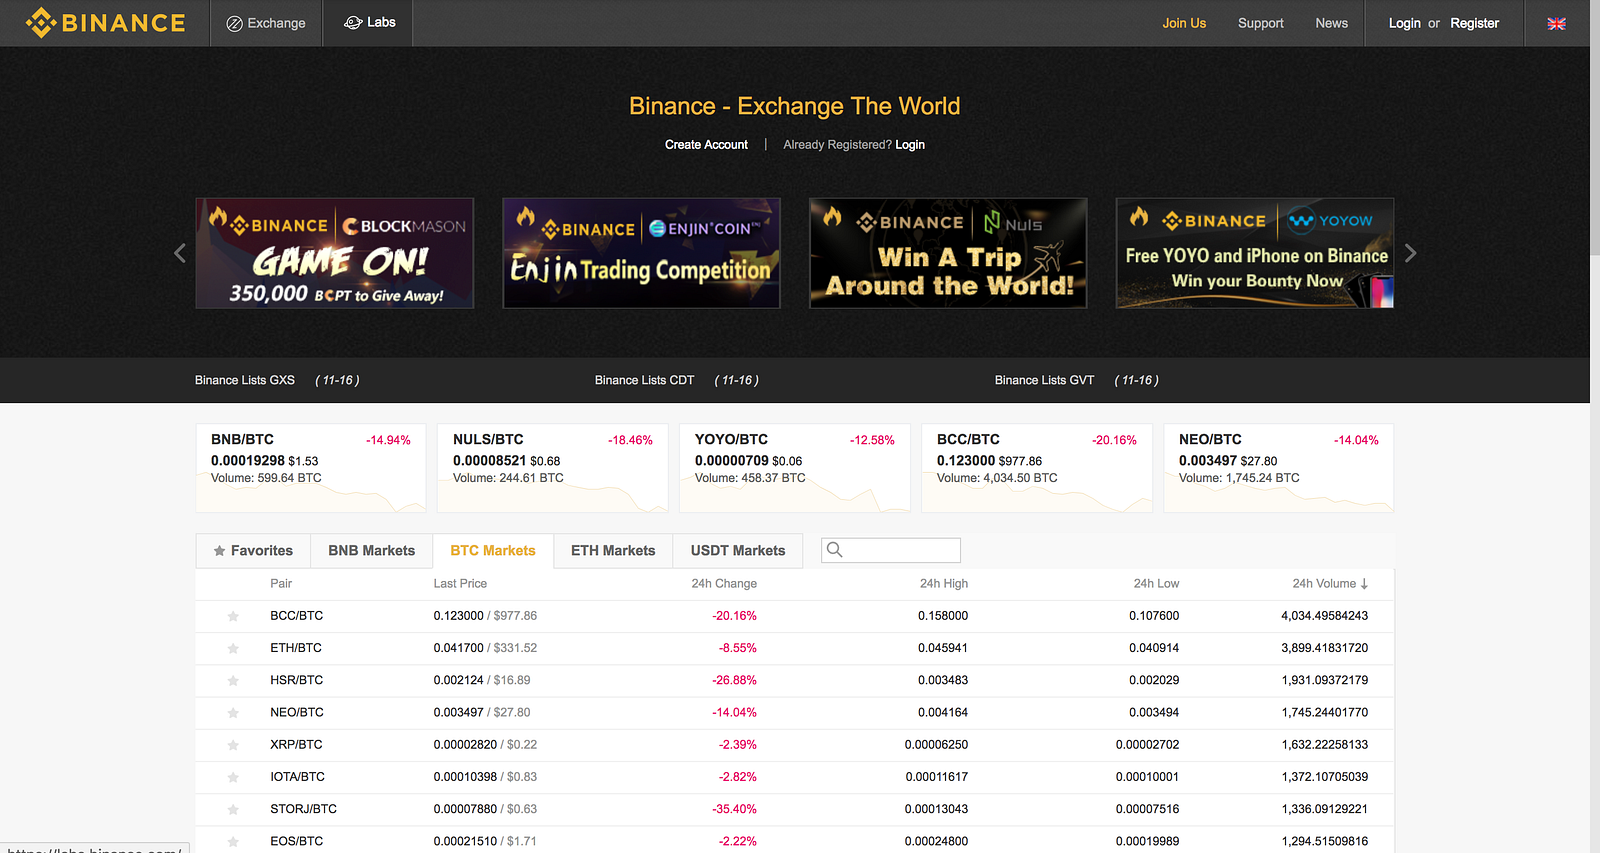This screenshot has width=1600, height=853.
Task: Show previous banner with left arrow
Action: pyautogui.click(x=180, y=253)
